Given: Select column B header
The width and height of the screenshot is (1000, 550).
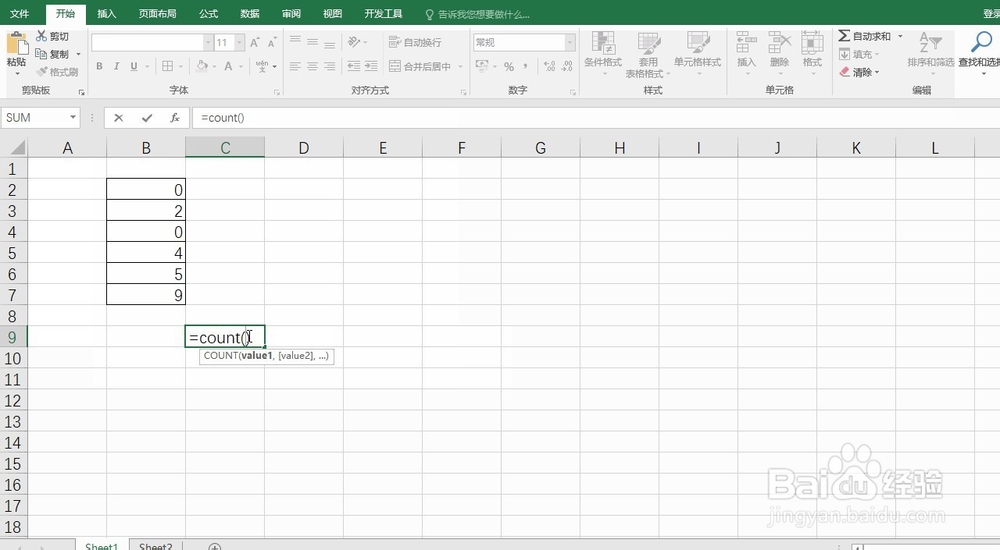Looking at the screenshot, I should click(146, 148).
